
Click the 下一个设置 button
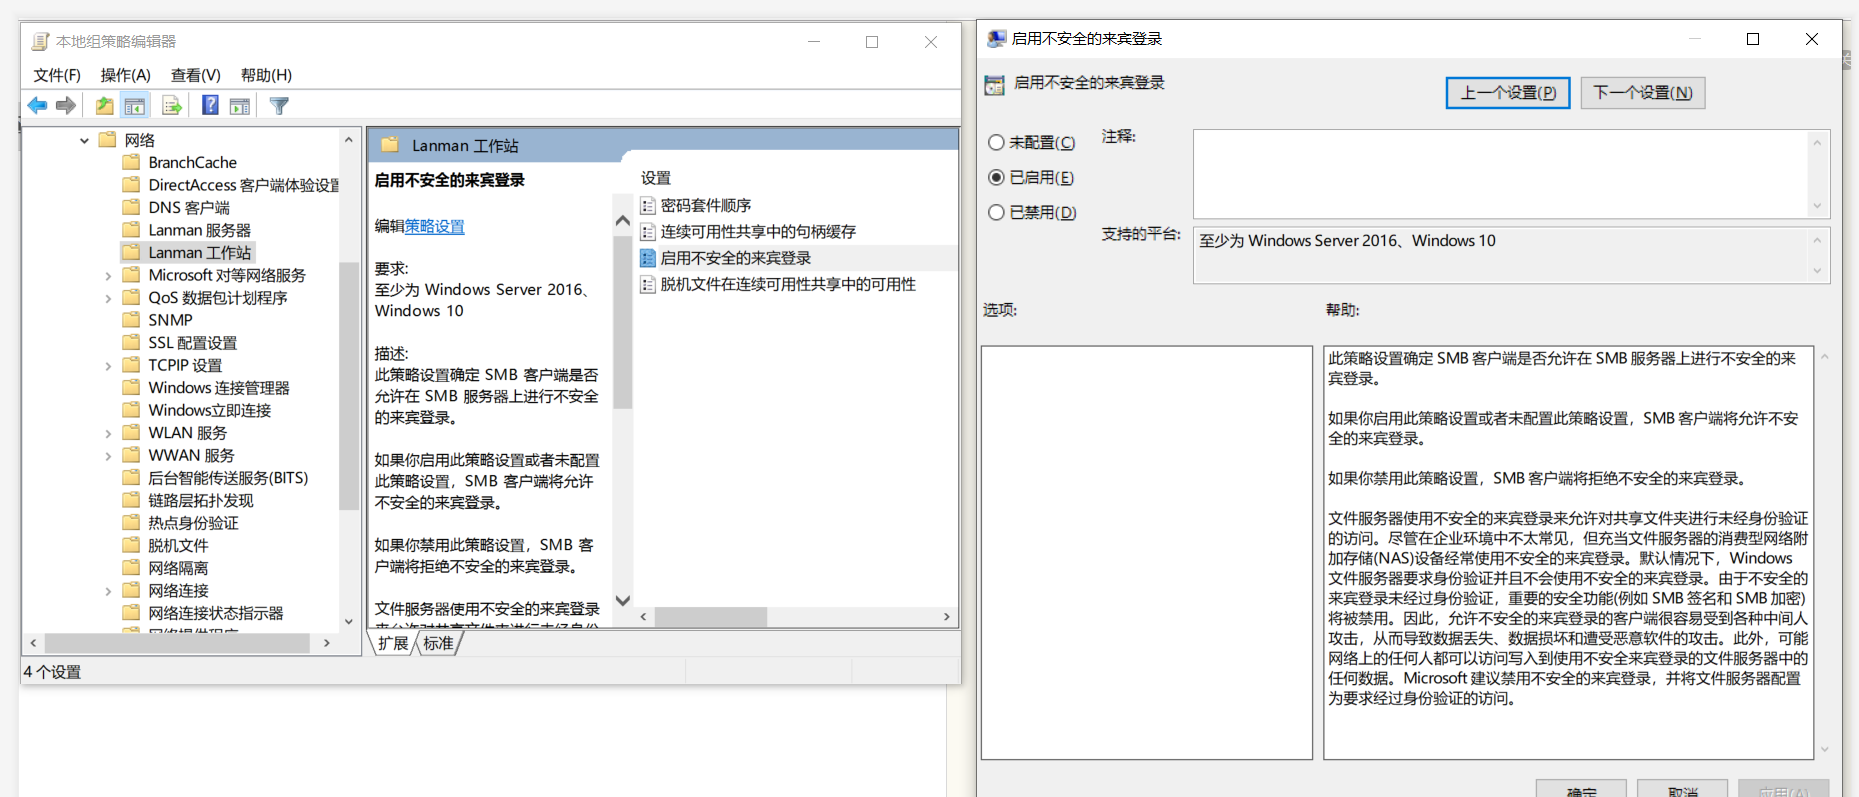(x=1642, y=93)
